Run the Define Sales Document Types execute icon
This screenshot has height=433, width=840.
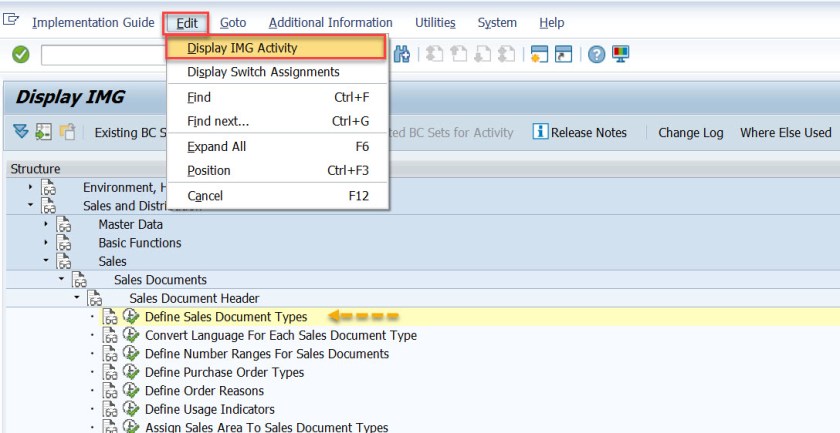(131, 317)
